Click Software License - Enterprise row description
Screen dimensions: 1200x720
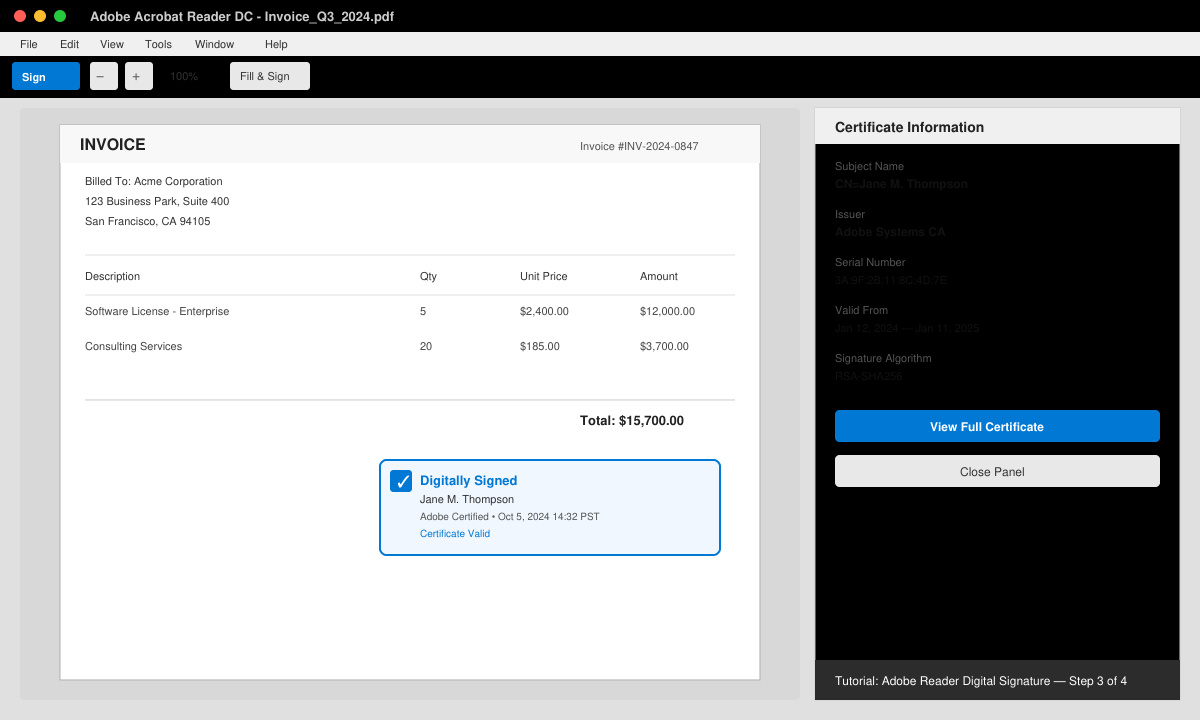tap(157, 311)
